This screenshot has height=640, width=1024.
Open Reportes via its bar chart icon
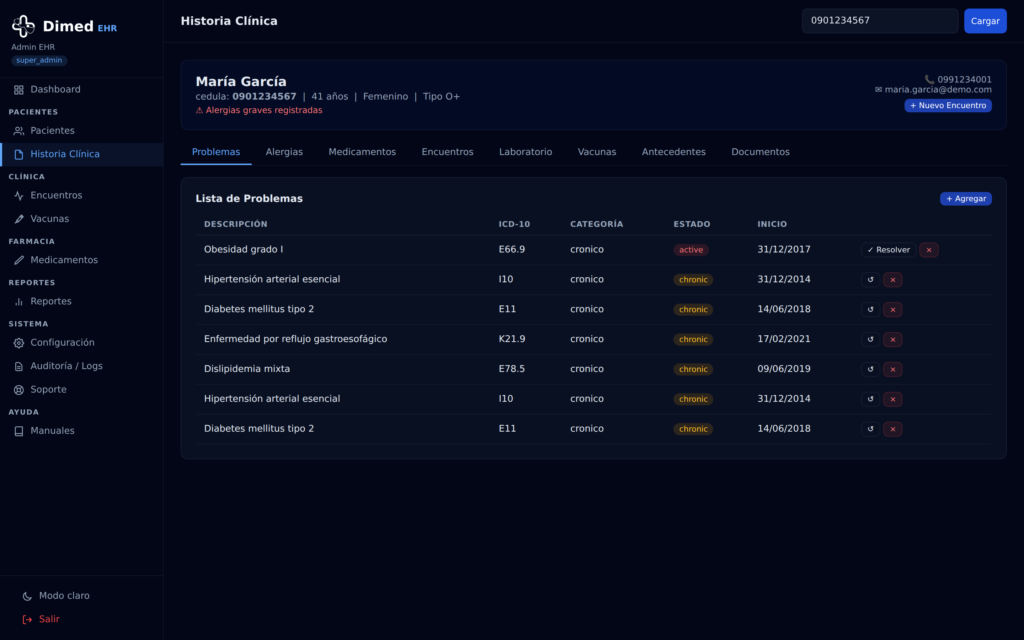coord(19,301)
